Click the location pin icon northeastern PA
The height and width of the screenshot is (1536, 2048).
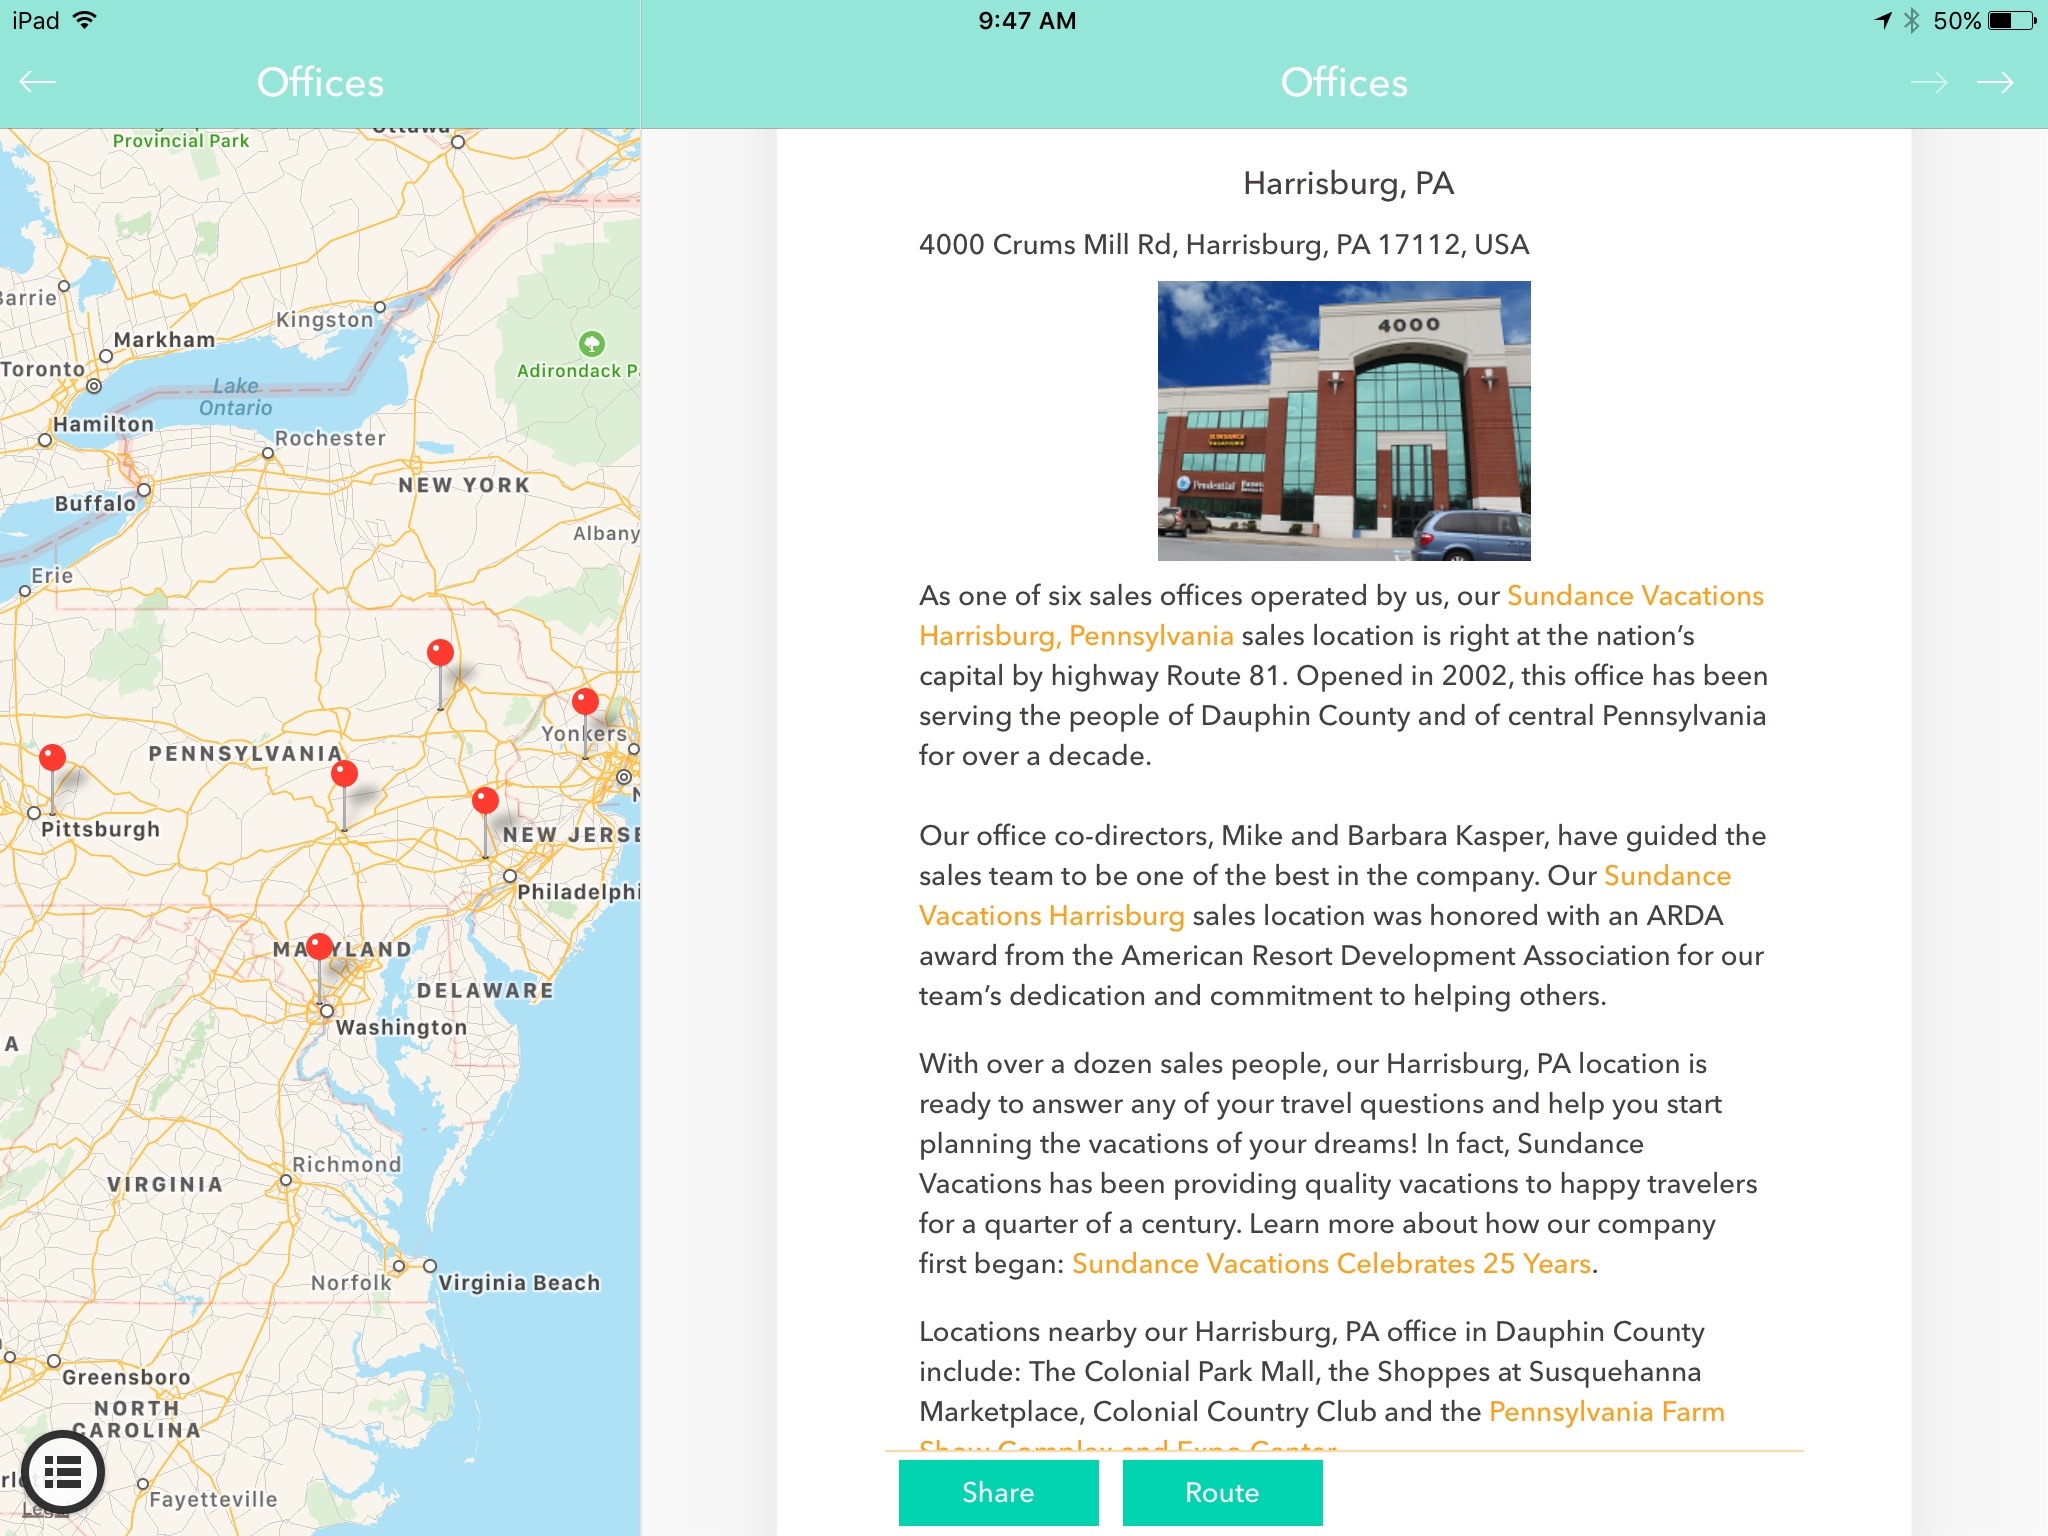tap(437, 650)
